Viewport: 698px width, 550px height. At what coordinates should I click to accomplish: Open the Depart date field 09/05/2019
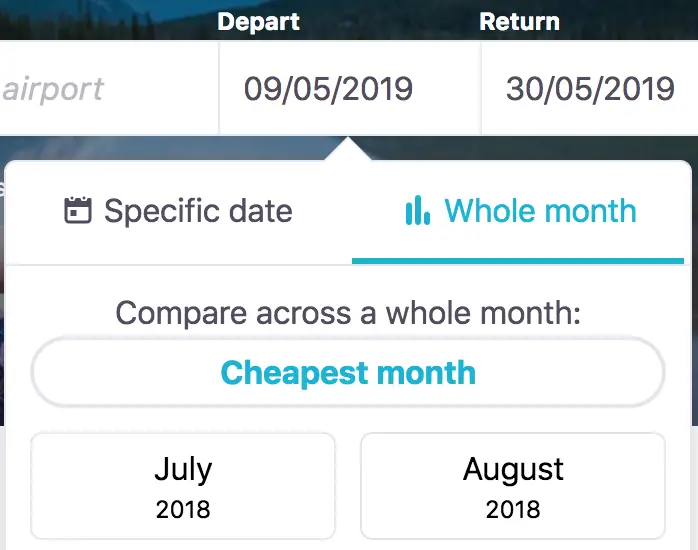(350, 88)
